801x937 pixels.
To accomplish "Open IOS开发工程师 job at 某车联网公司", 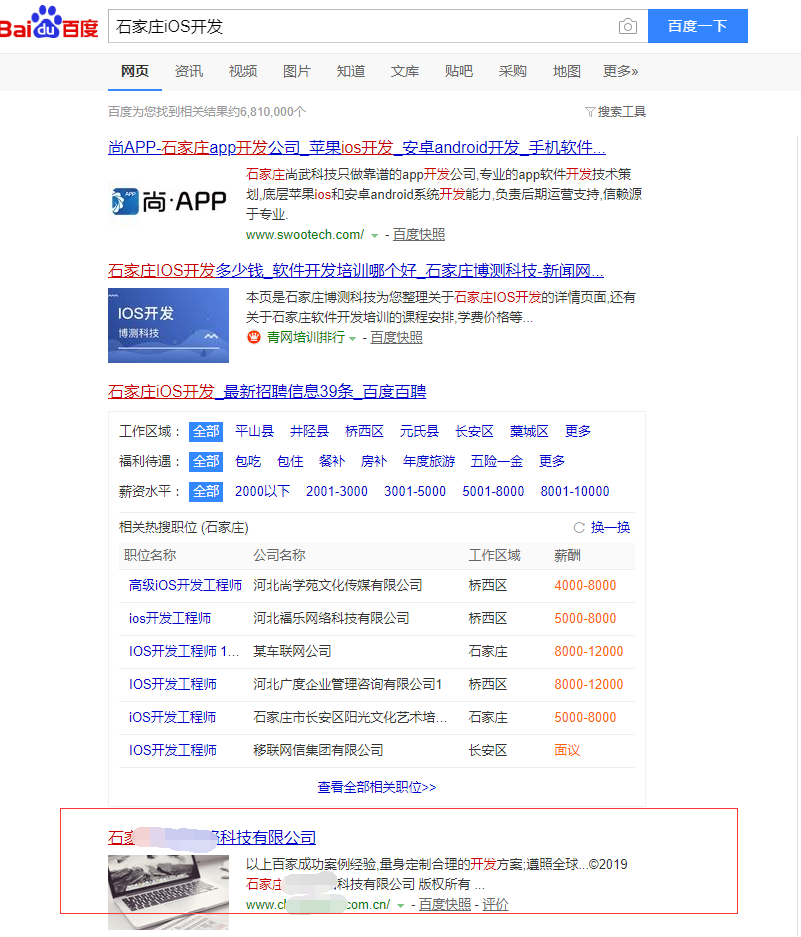I will click(184, 651).
